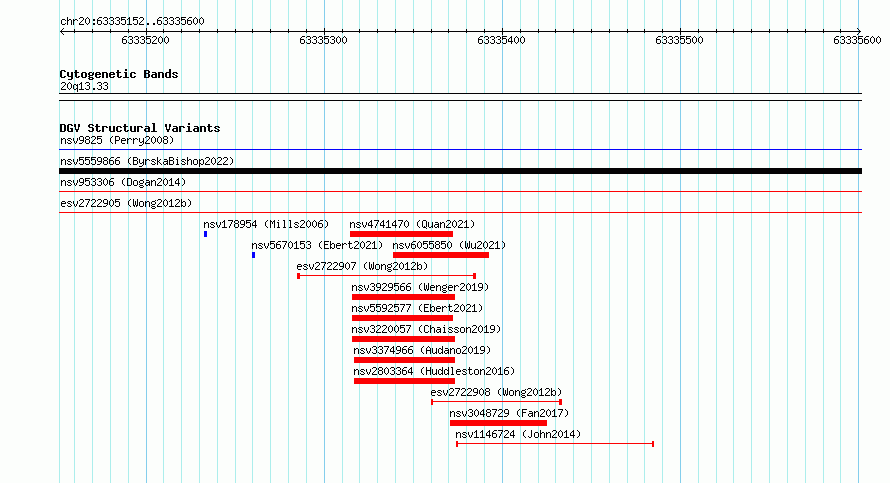The height and width of the screenshot is (483, 890).
Task: Open esv2722907 (Wong2012b) label
Action: [362, 266]
